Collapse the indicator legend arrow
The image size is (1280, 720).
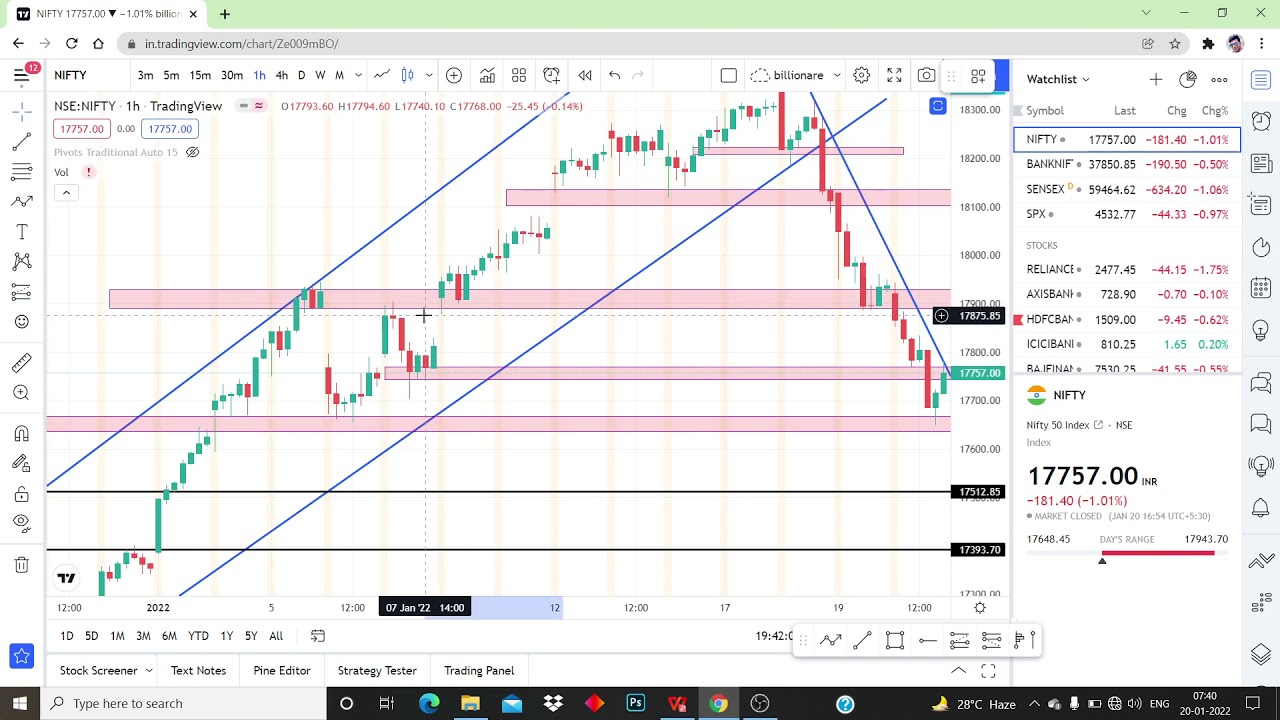point(66,192)
